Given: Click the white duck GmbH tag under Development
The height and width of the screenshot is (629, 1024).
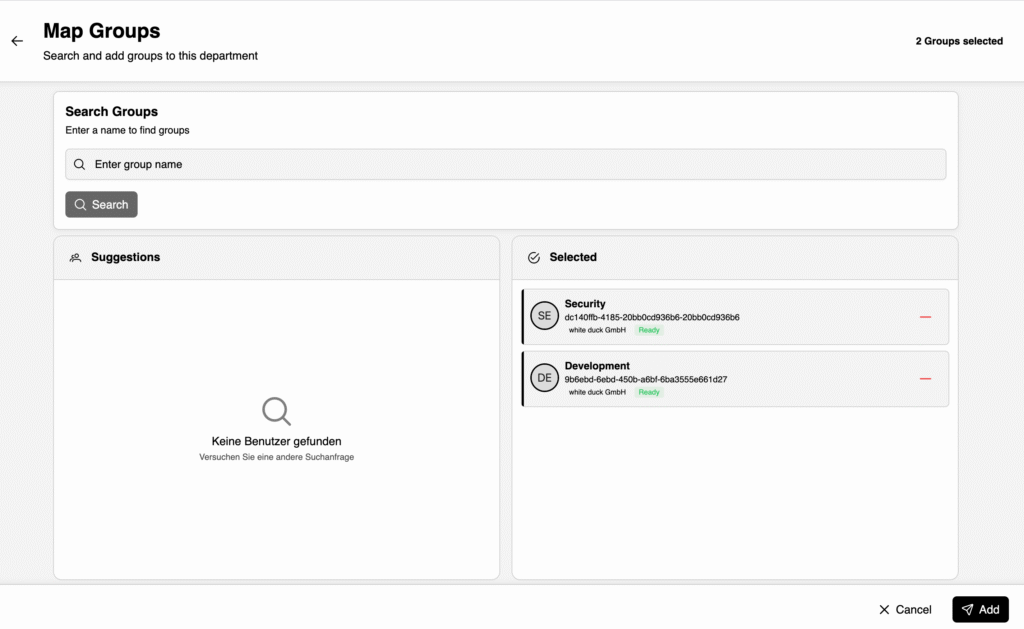Looking at the screenshot, I should [x=597, y=392].
